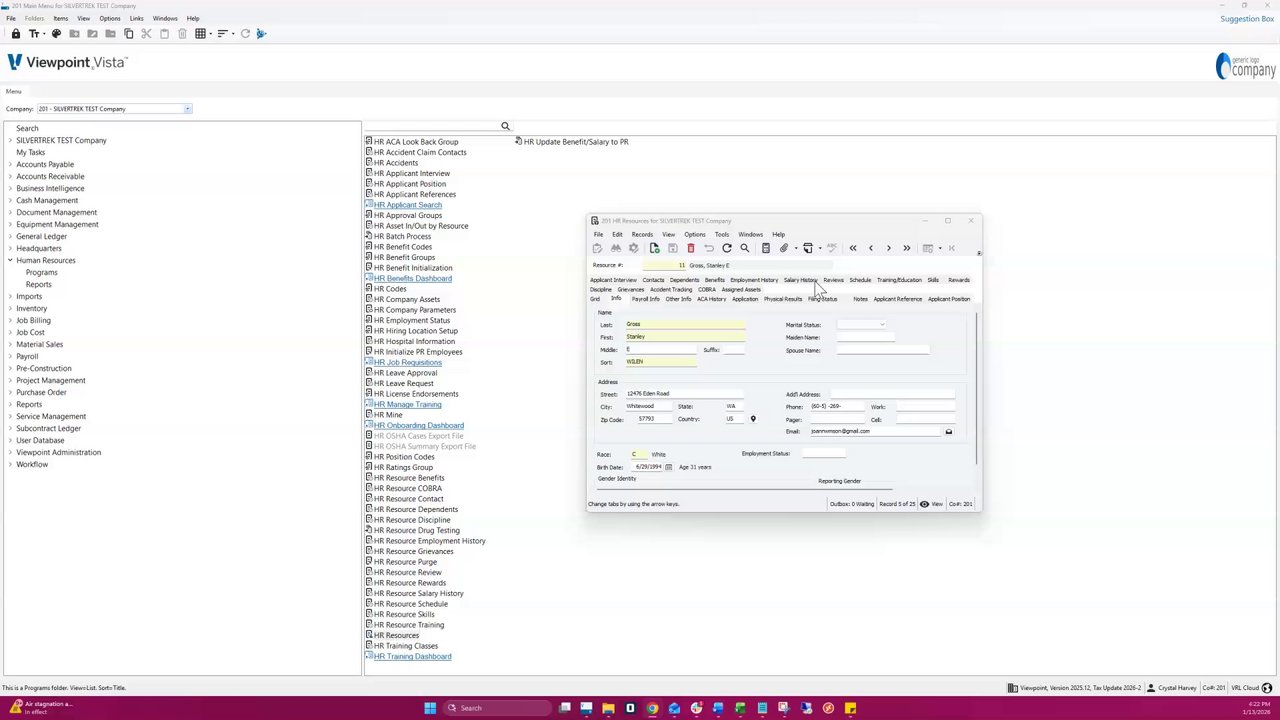Open the Company dropdown
Image resolution: width=1280 pixels, height=720 pixels.
187,109
